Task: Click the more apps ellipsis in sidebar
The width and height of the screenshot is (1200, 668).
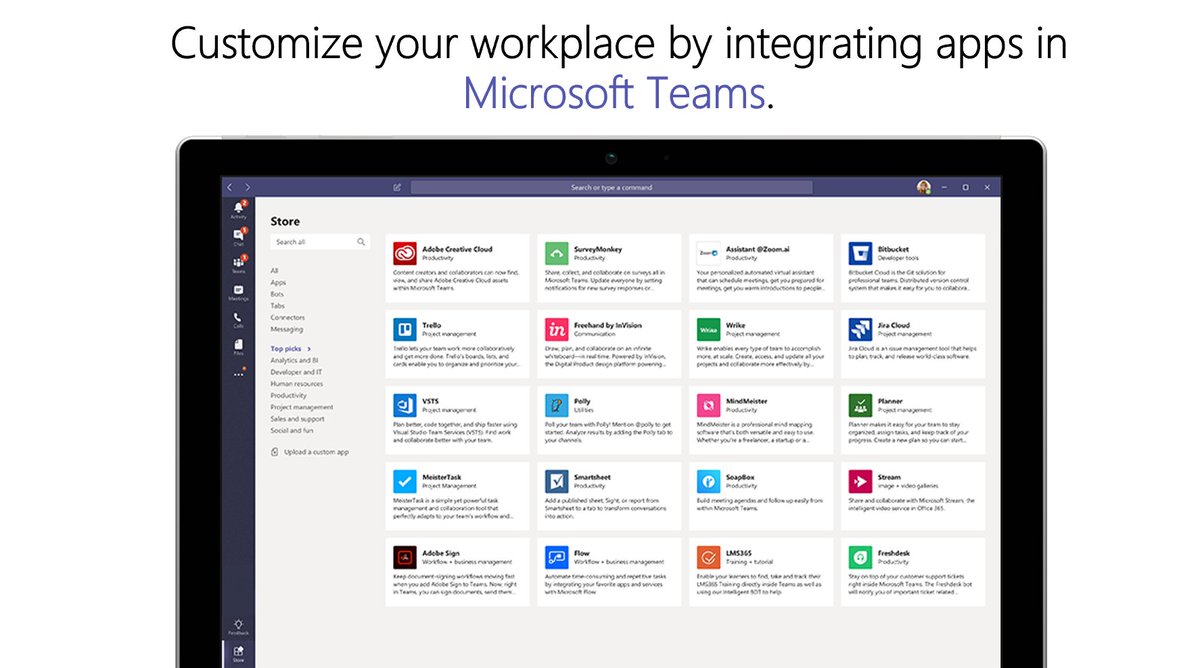Action: point(238,374)
